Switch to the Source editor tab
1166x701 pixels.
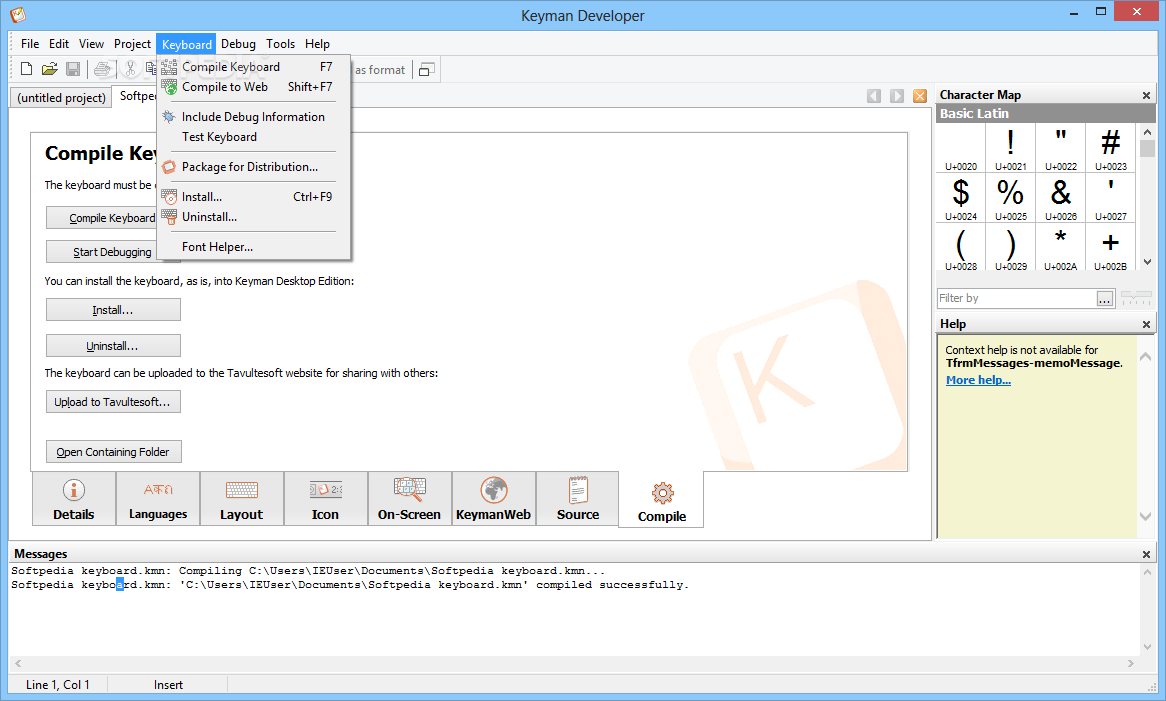(578, 499)
